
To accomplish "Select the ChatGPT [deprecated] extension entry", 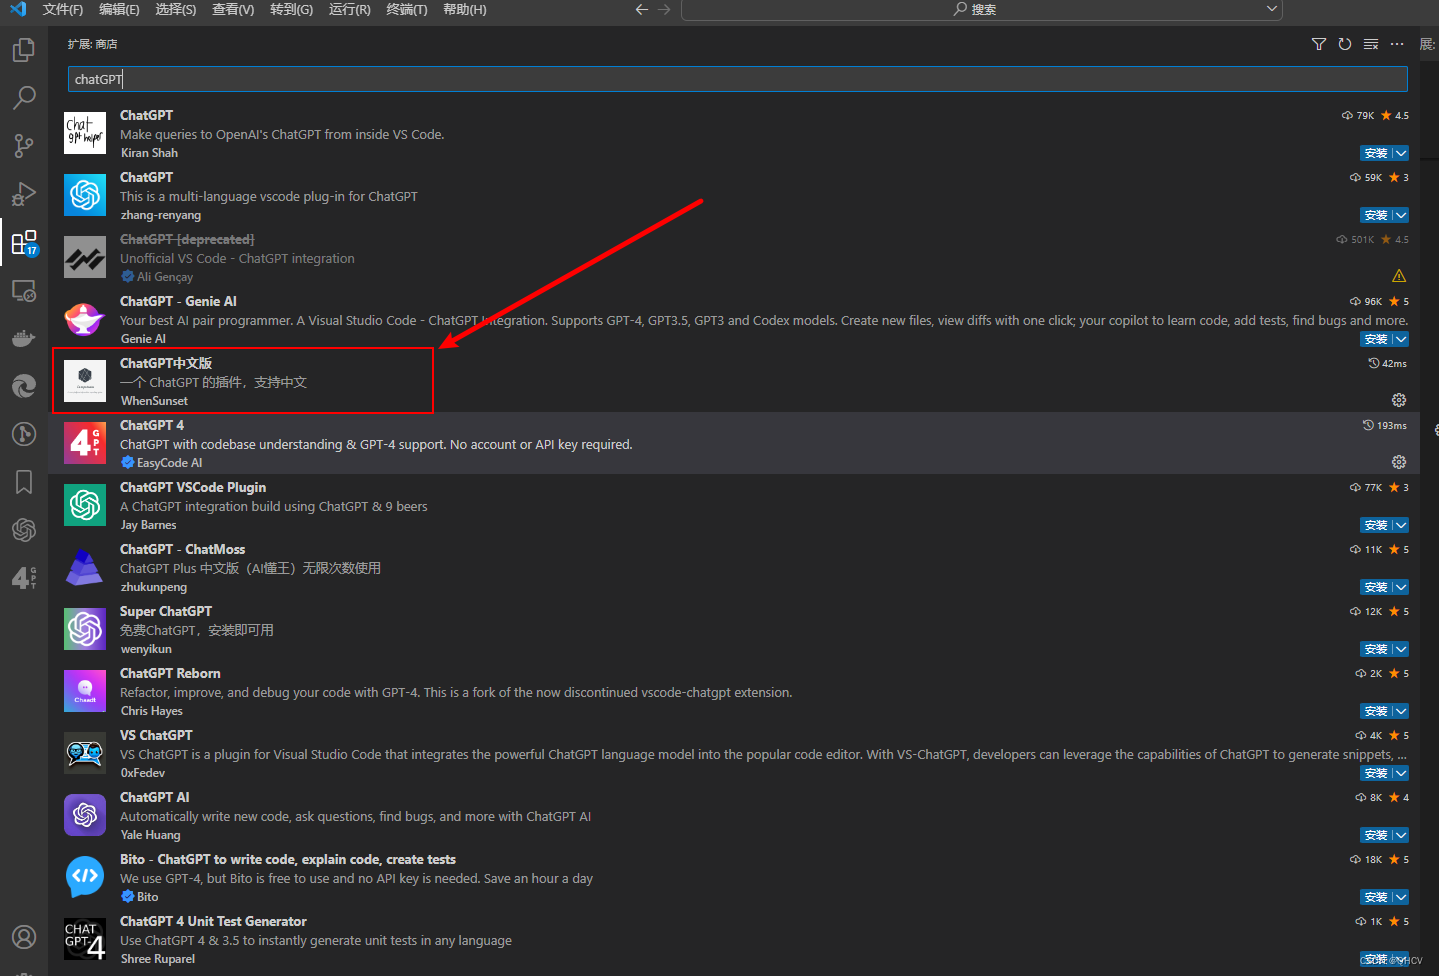I will click(x=736, y=257).
